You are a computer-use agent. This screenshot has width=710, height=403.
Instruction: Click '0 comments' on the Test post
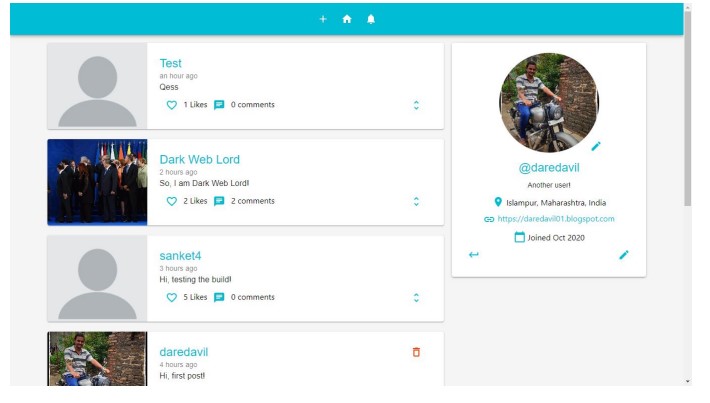pos(253,105)
